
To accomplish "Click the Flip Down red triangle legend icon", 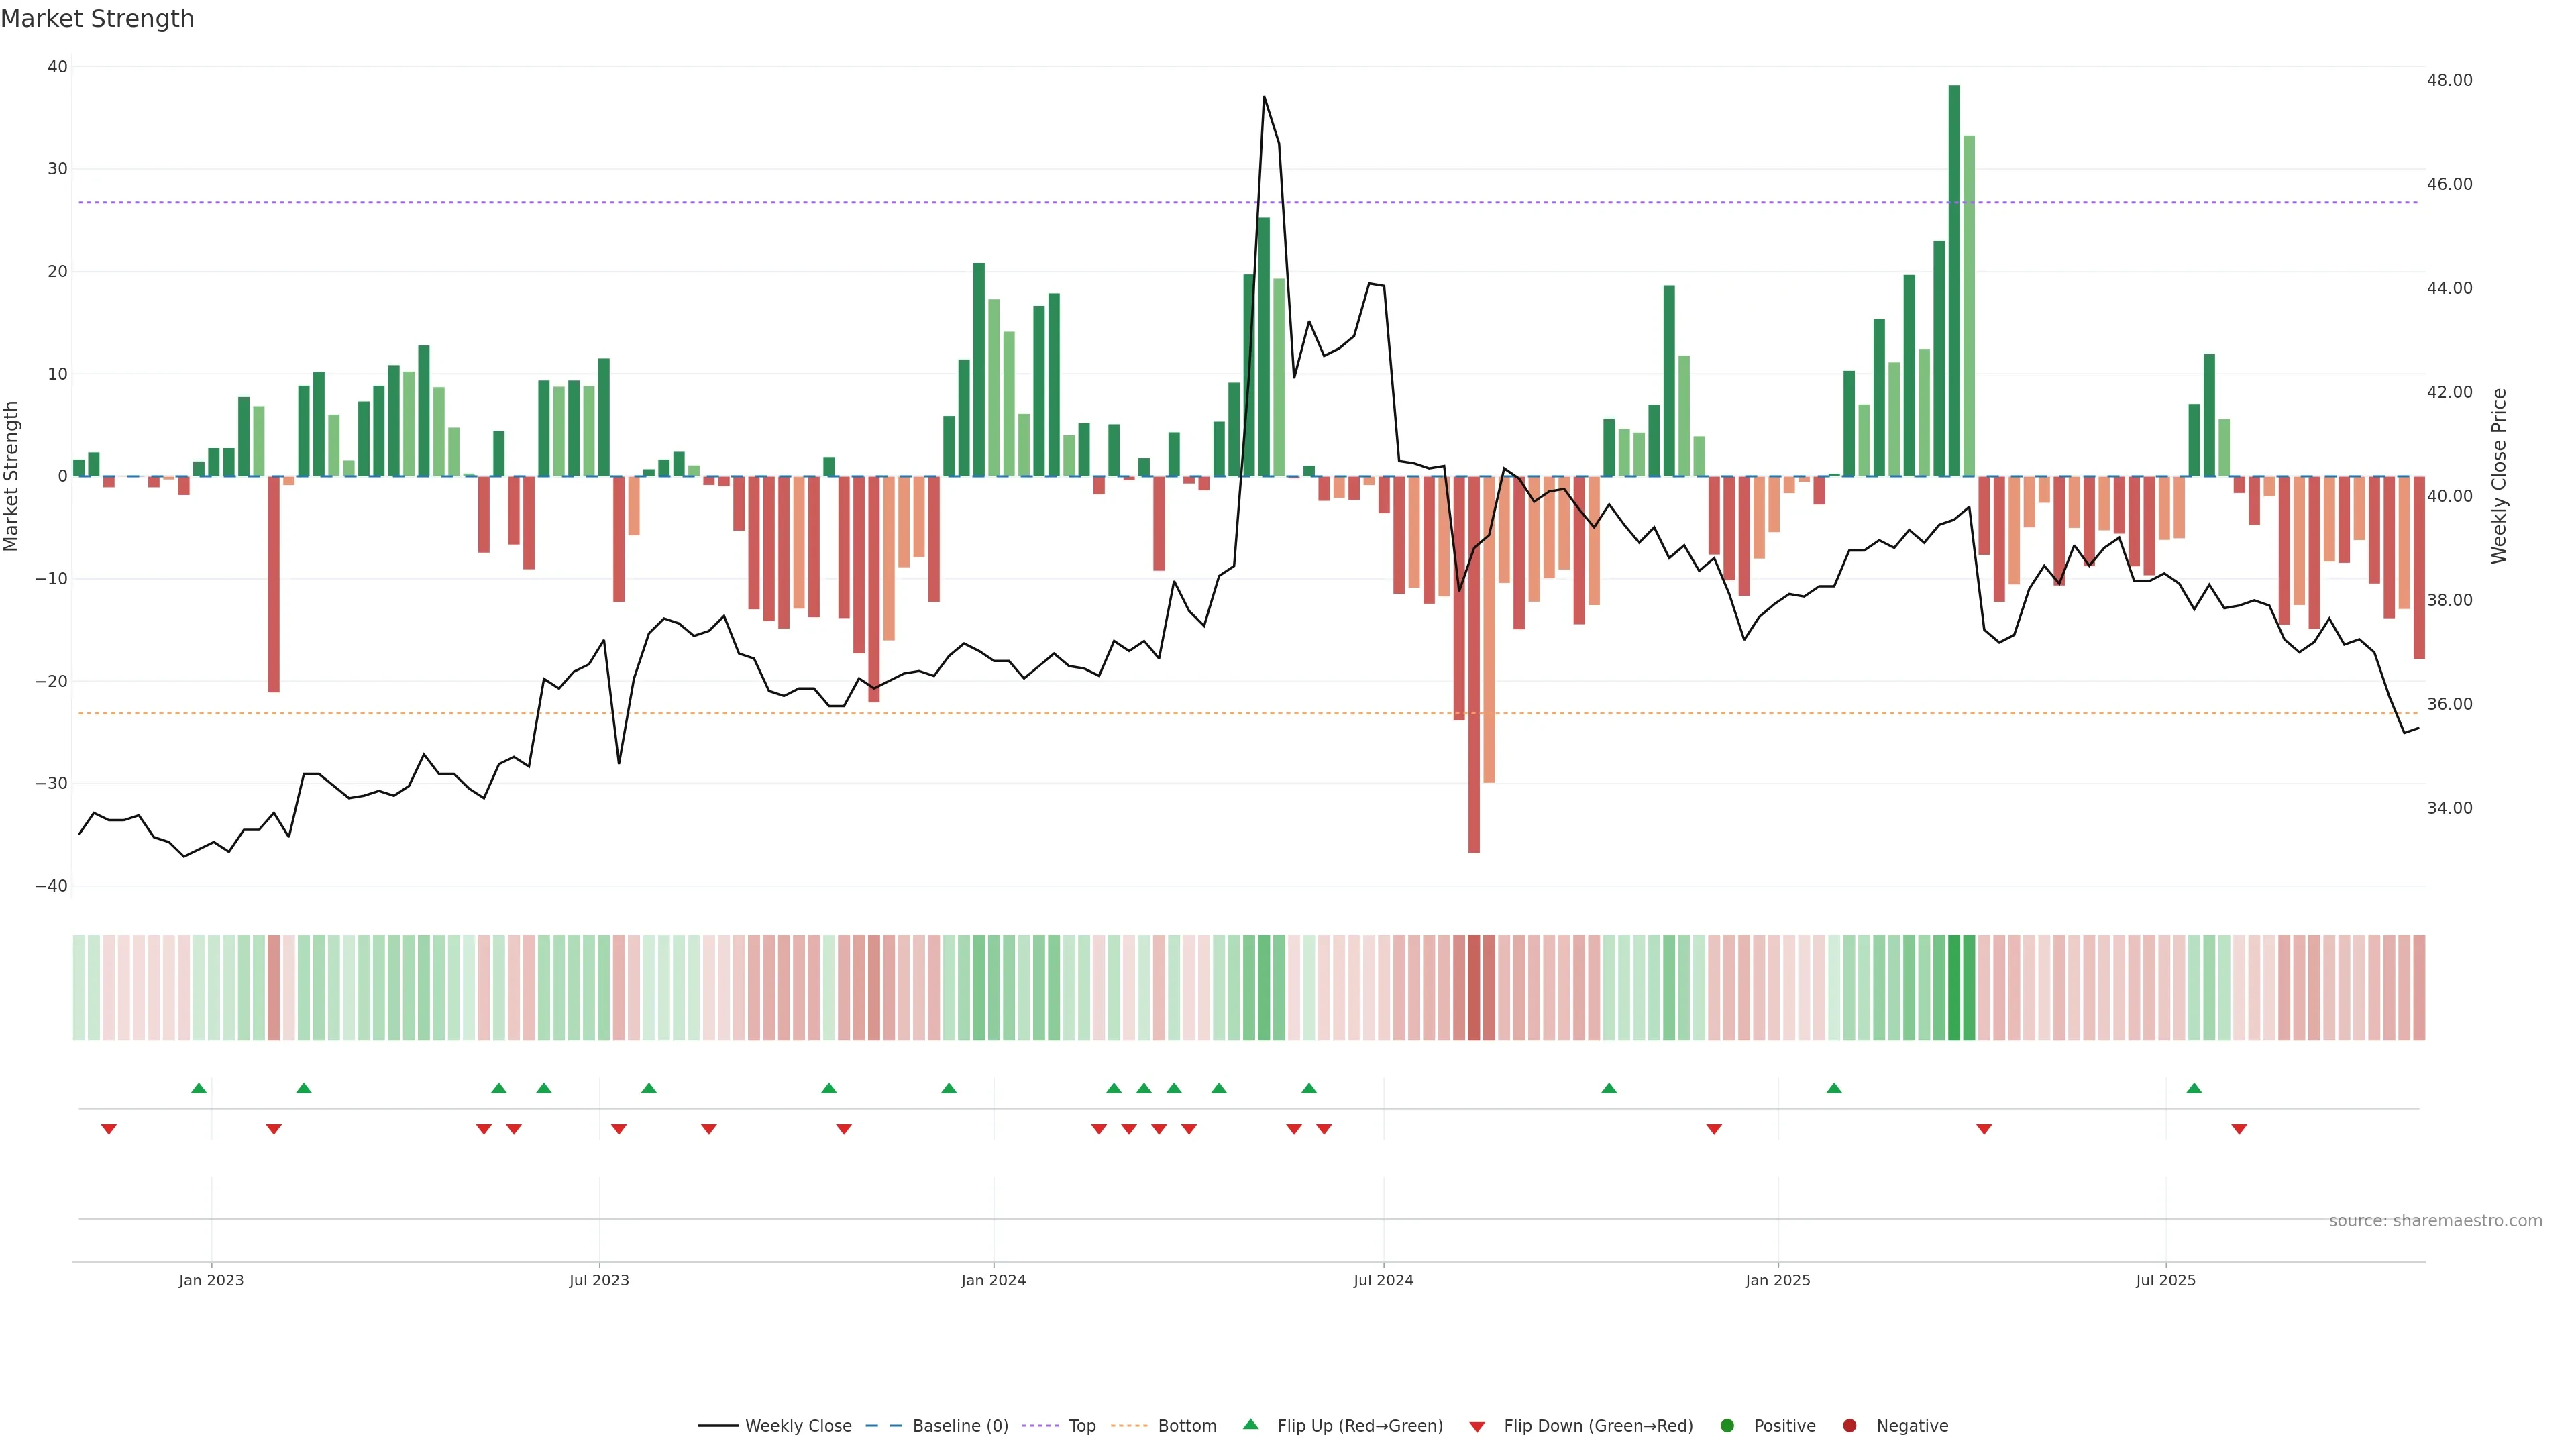I will point(1477,1426).
